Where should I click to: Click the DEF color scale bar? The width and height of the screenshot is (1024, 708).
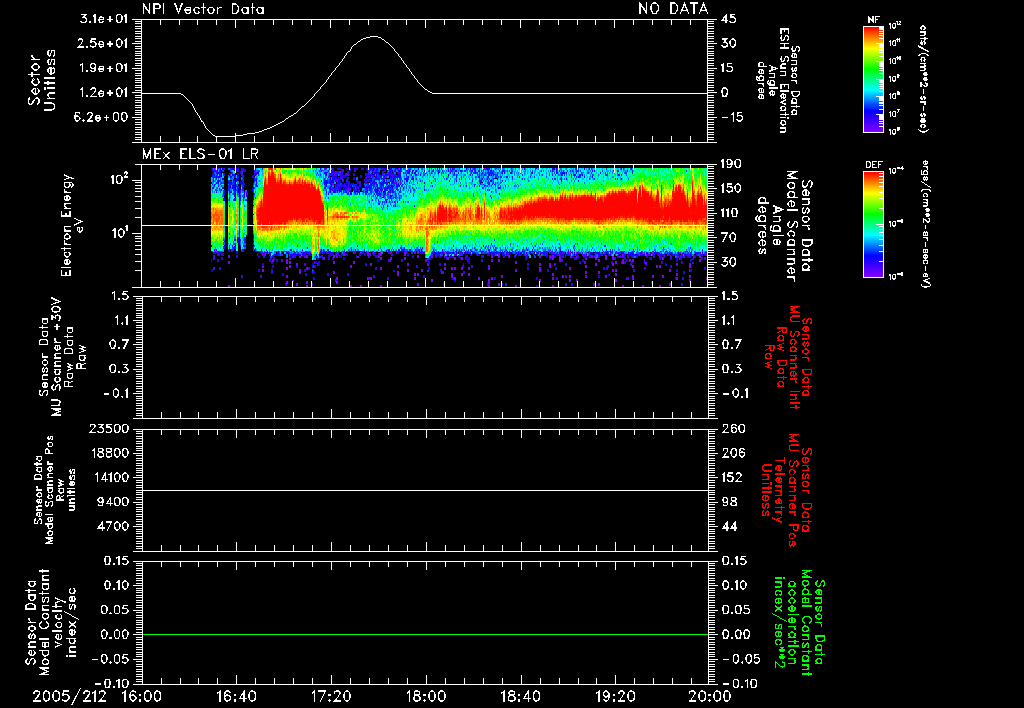[873, 223]
